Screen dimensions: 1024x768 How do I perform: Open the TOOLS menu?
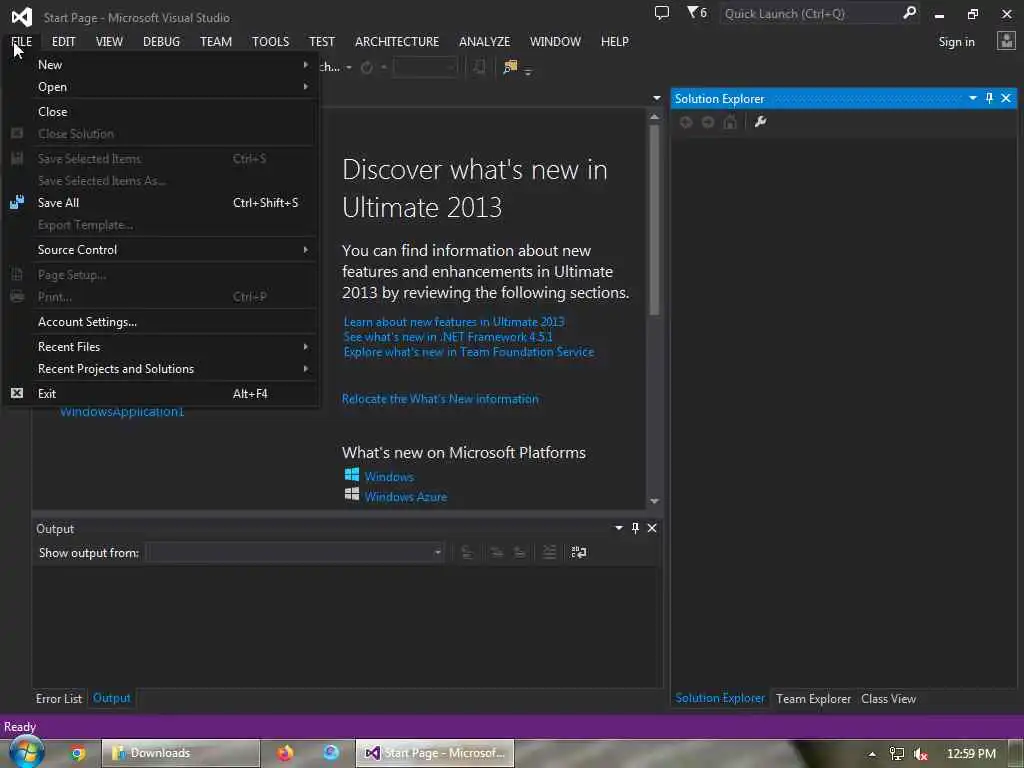pyautogui.click(x=270, y=41)
